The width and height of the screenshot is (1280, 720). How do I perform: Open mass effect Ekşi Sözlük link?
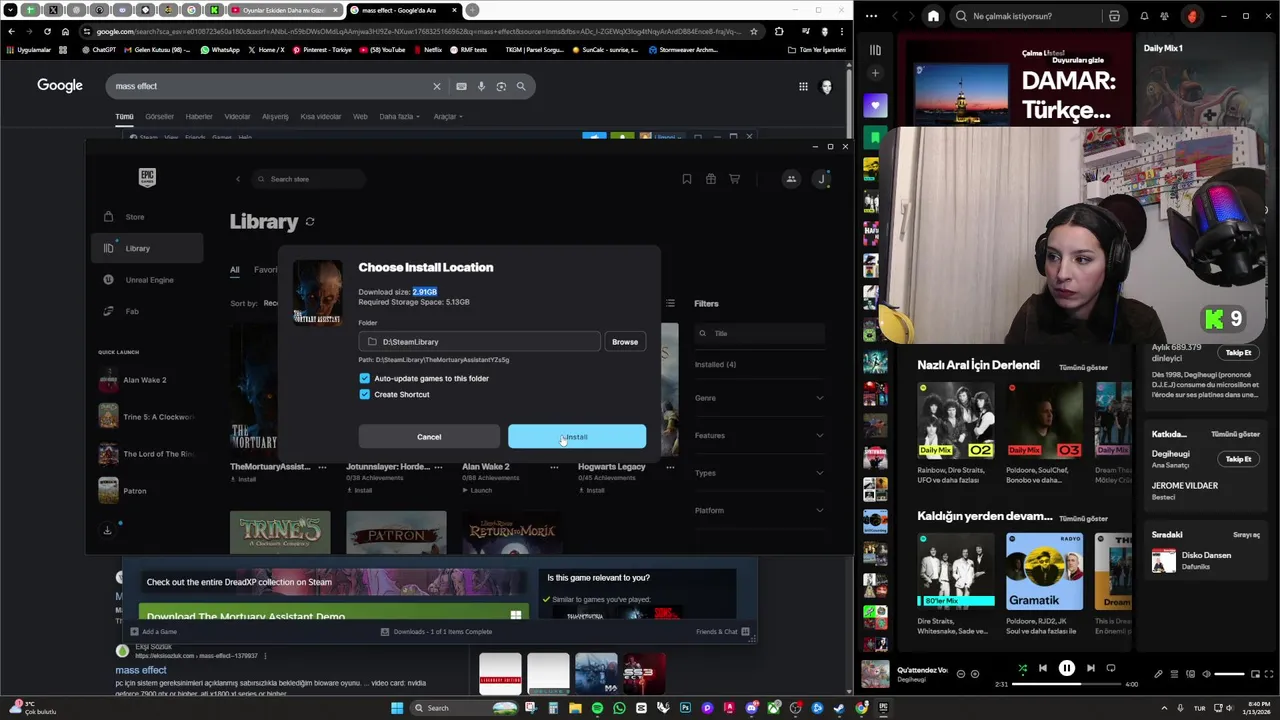click(141, 670)
